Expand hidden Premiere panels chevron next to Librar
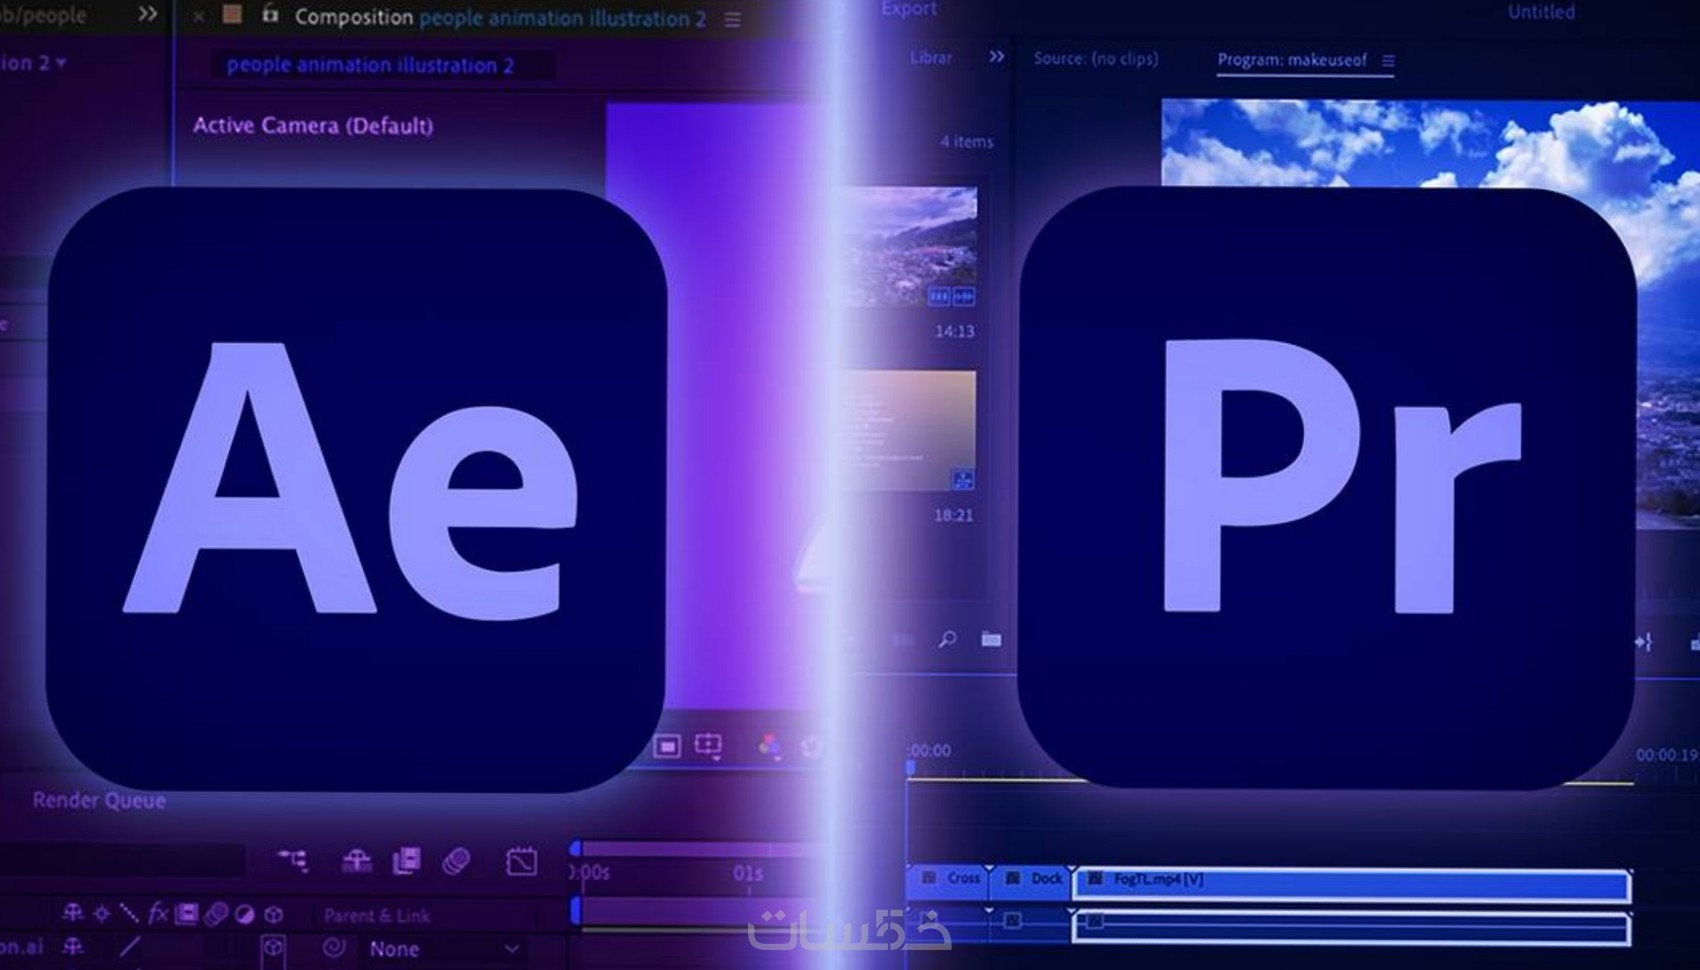This screenshot has height=970, width=1700. tap(996, 57)
